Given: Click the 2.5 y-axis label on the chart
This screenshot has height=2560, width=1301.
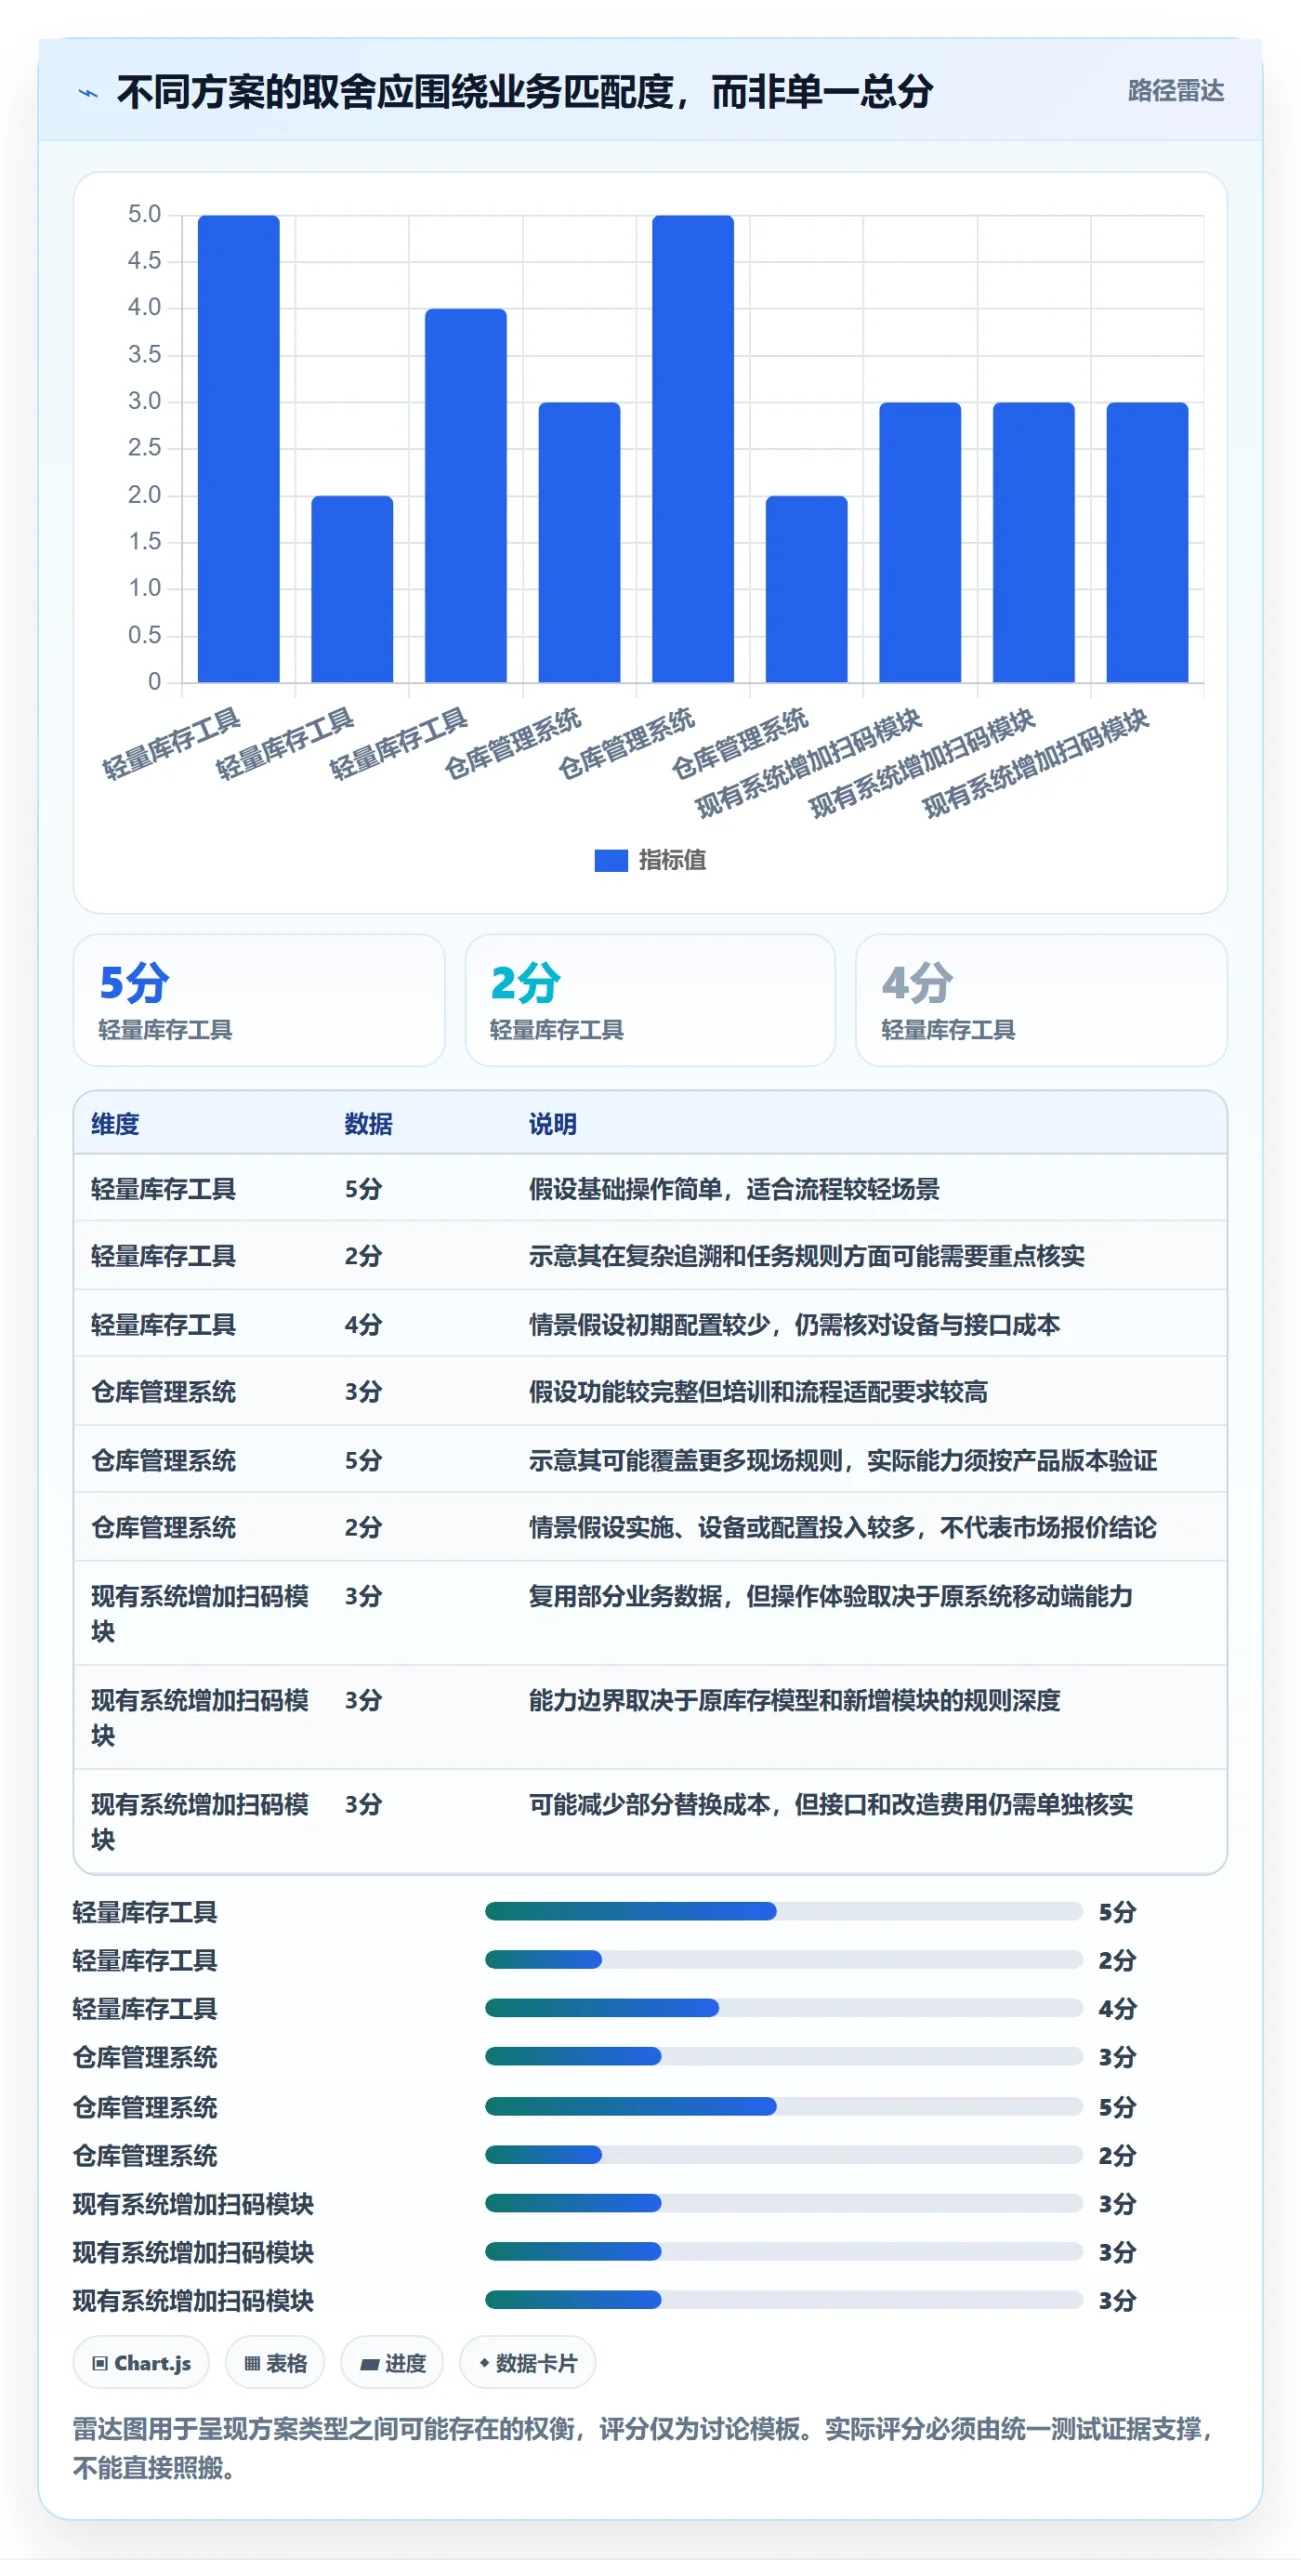Looking at the screenshot, I should pyautogui.click(x=144, y=448).
